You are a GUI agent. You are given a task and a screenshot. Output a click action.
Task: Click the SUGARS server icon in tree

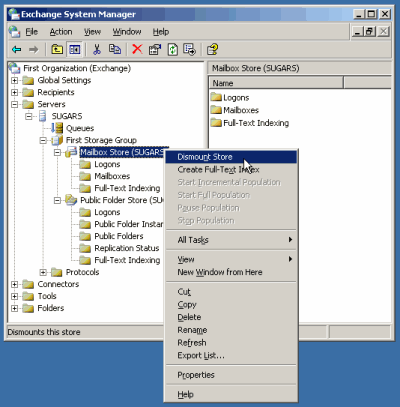click(43, 116)
